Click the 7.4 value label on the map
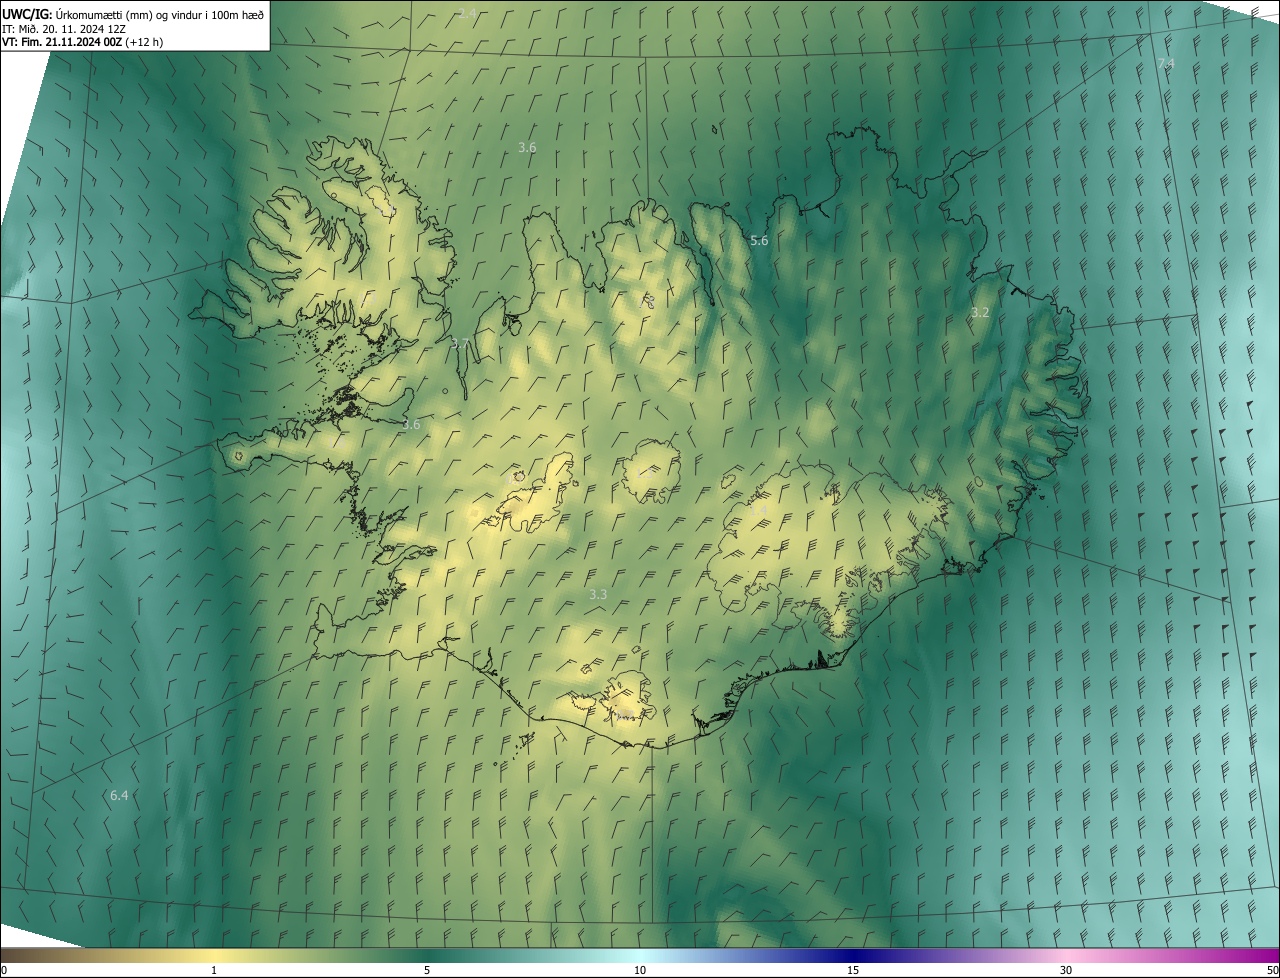1280x978 pixels. pyautogui.click(x=1165, y=63)
